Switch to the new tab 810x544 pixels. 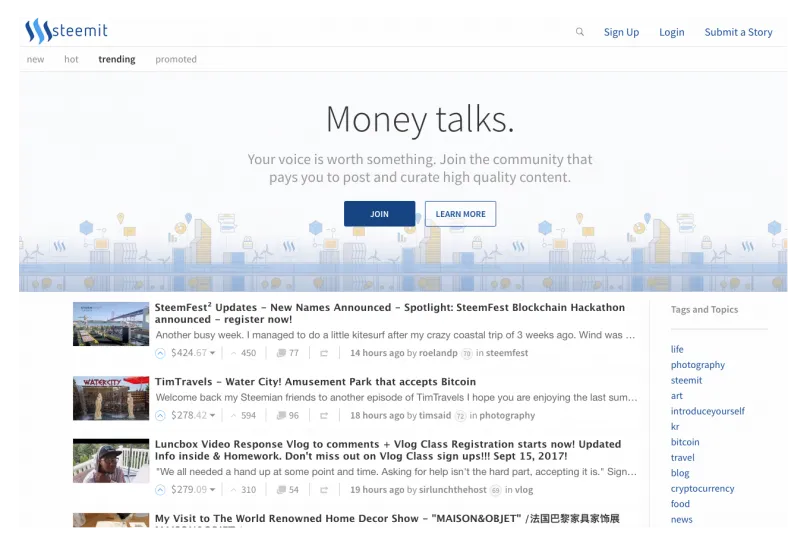pyautogui.click(x=36, y=59)
